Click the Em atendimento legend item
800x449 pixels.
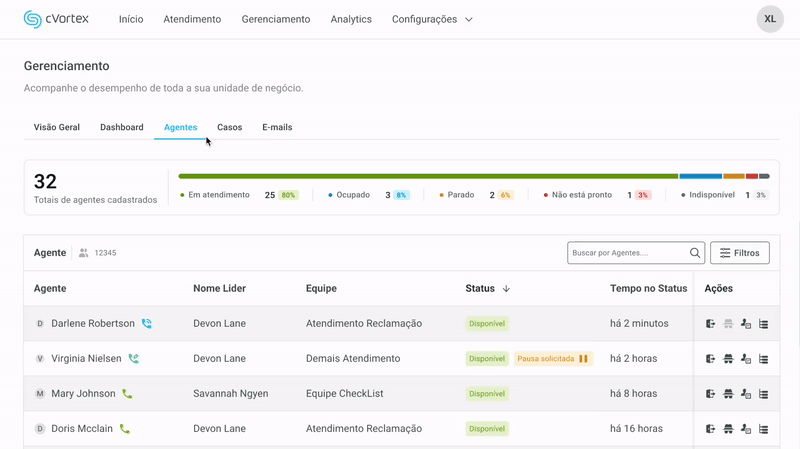(x=239, y=195)
